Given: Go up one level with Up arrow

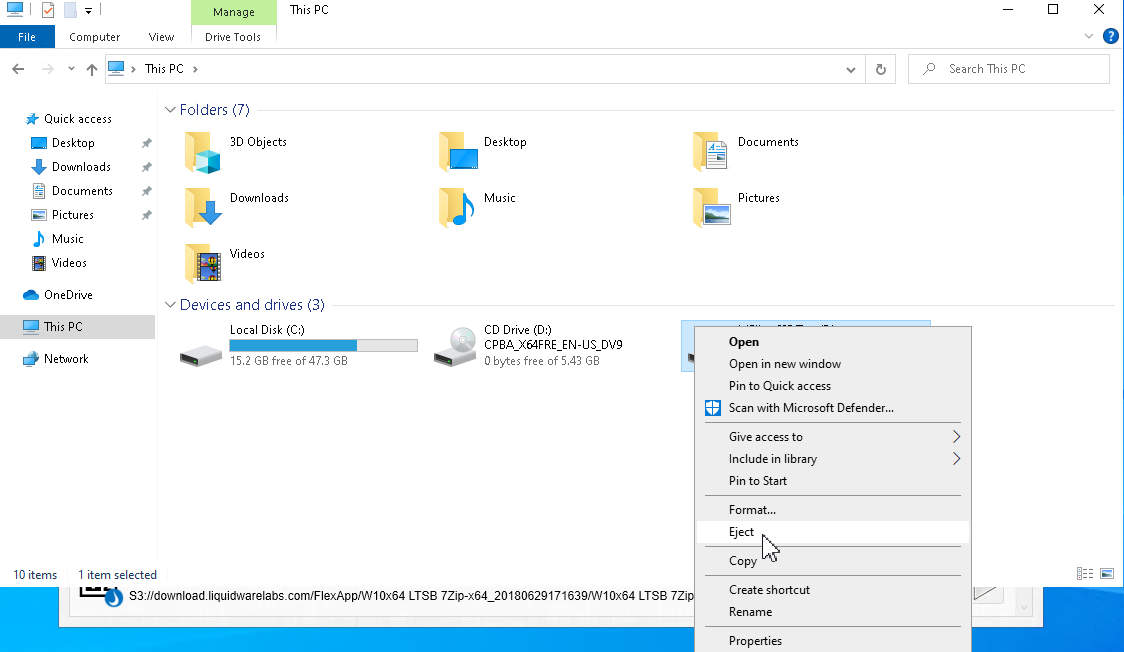Looking at the screenshot, I should (x=92, y=69).
